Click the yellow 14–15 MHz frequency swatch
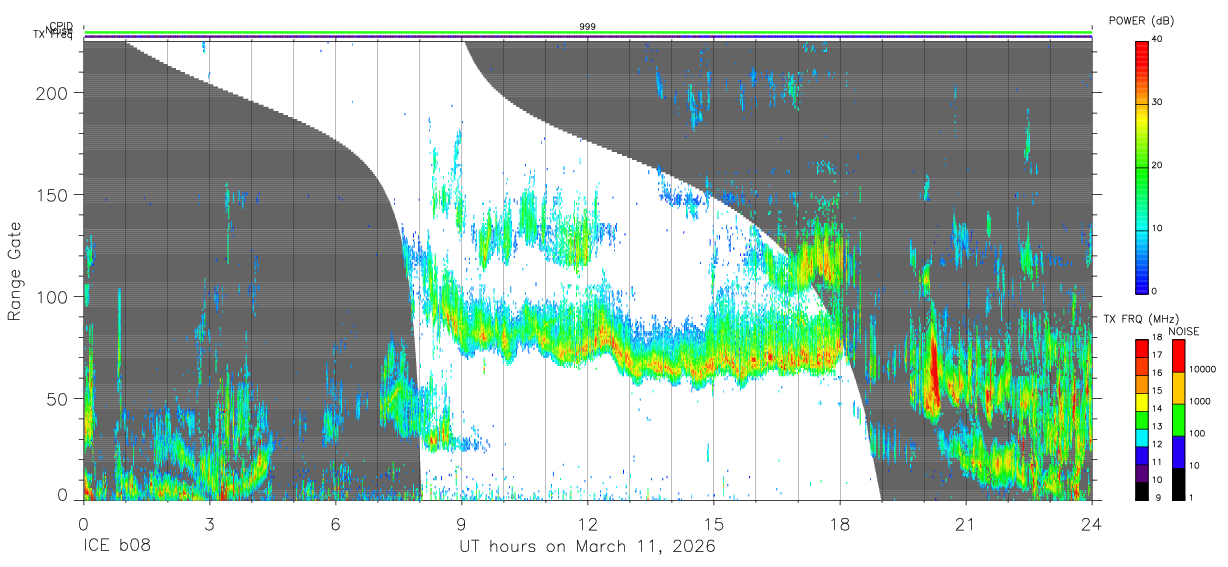 tap(1142, 402)
